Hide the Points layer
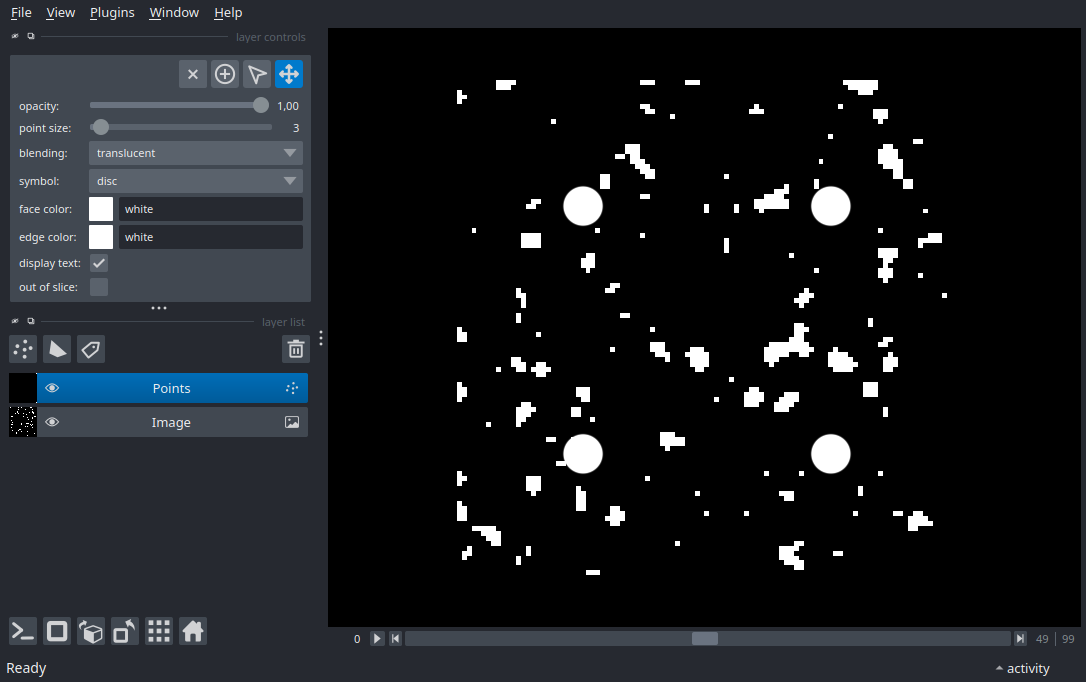The width and height of the screenshot is (1086, 682). point(52,388)
